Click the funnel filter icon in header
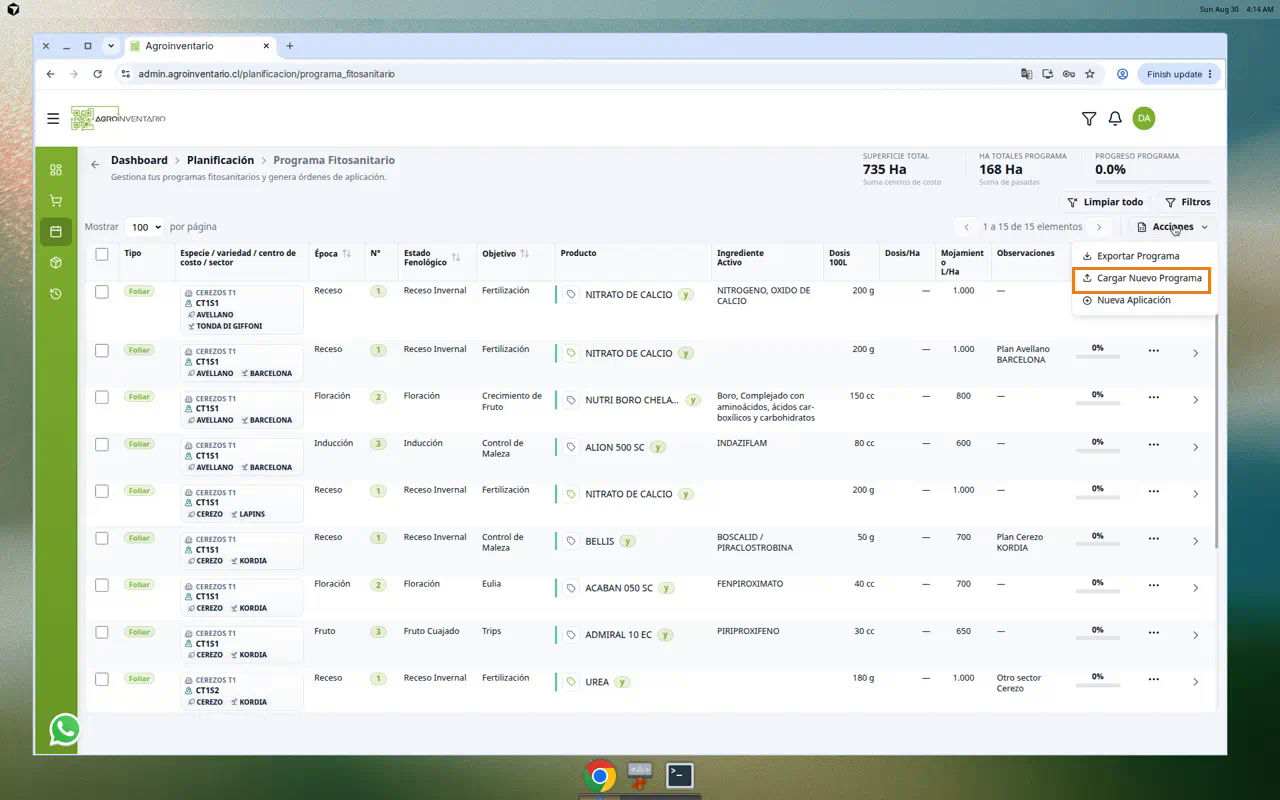This screenshot has height=800, width=1280. (1089, 118)
